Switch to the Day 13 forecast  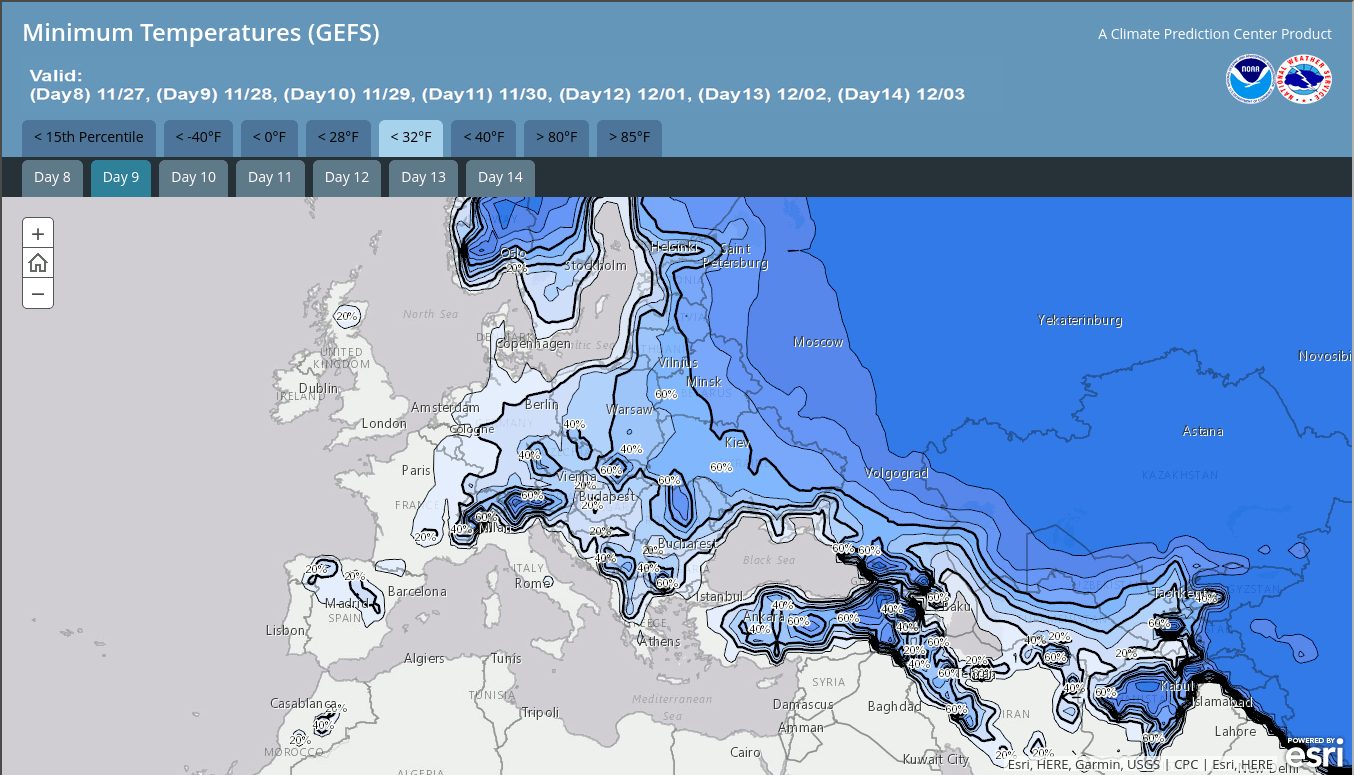click(x=423, y=178)
